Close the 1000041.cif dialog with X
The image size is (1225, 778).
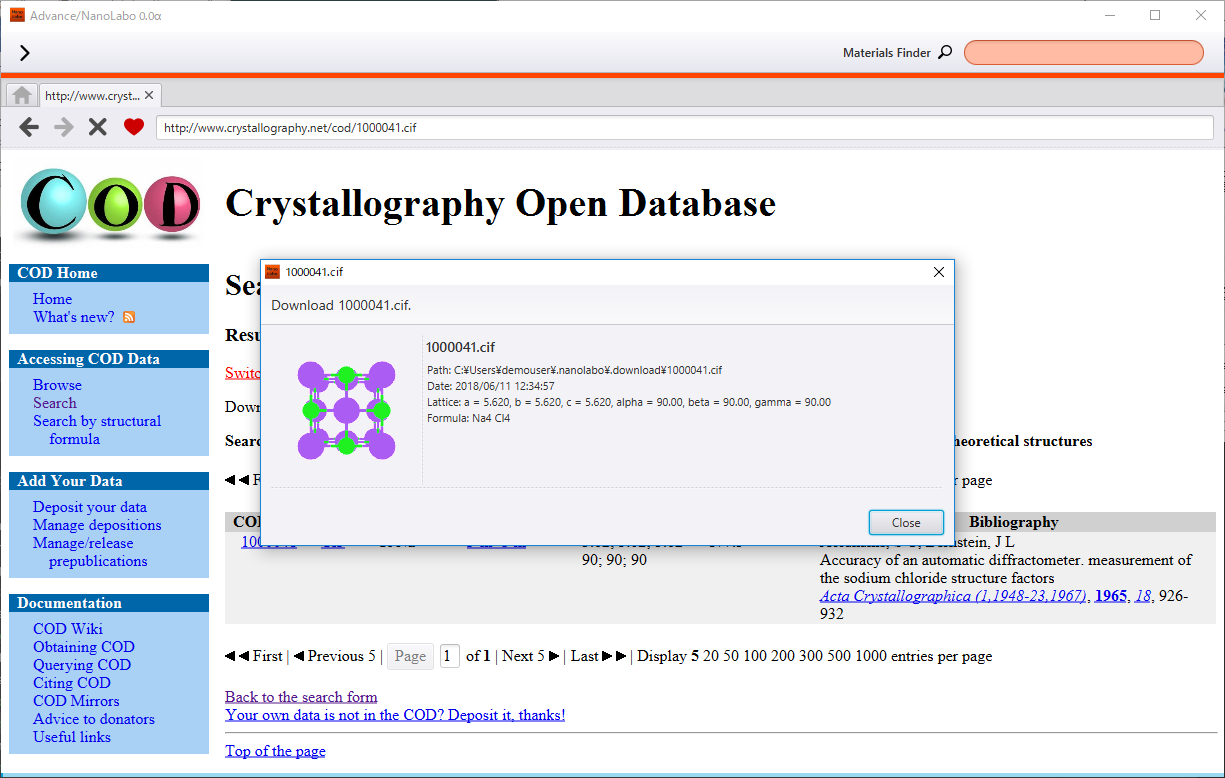tap(938, 272)
